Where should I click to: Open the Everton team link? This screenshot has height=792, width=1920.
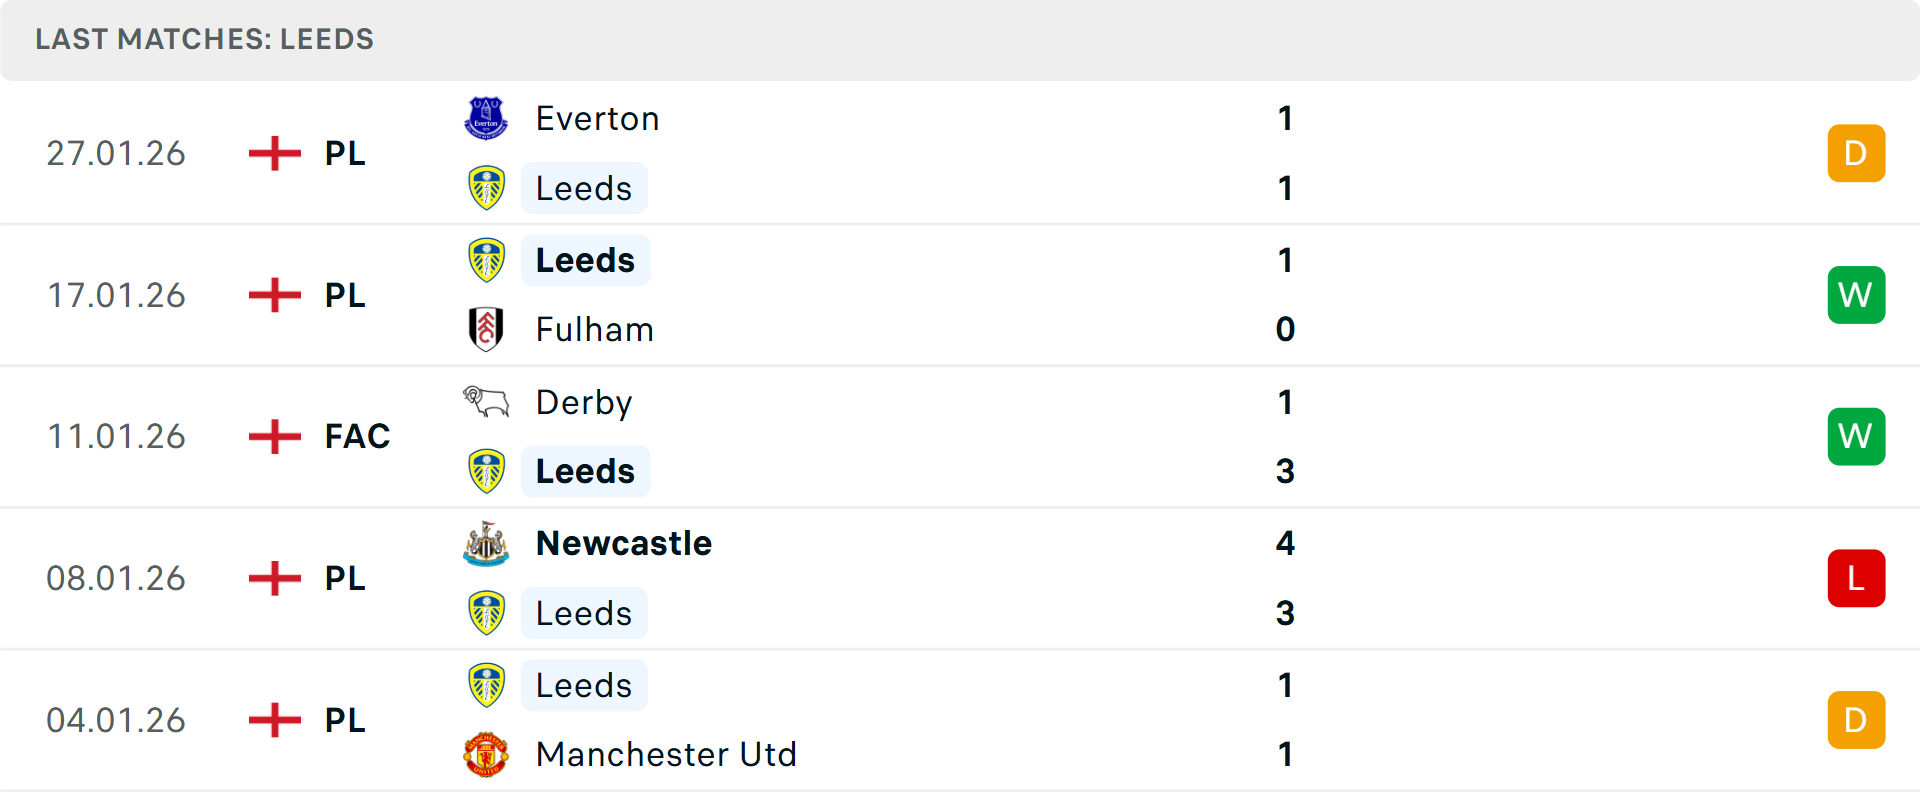click(x=597, y=119)
